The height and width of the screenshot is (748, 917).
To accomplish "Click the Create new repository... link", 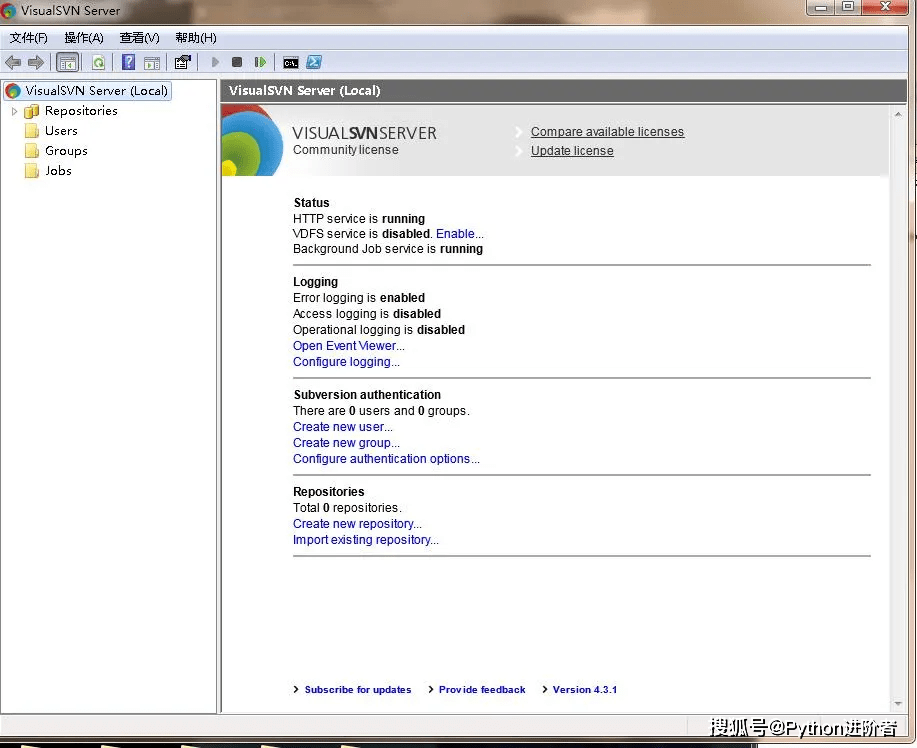I will point(357,524).
